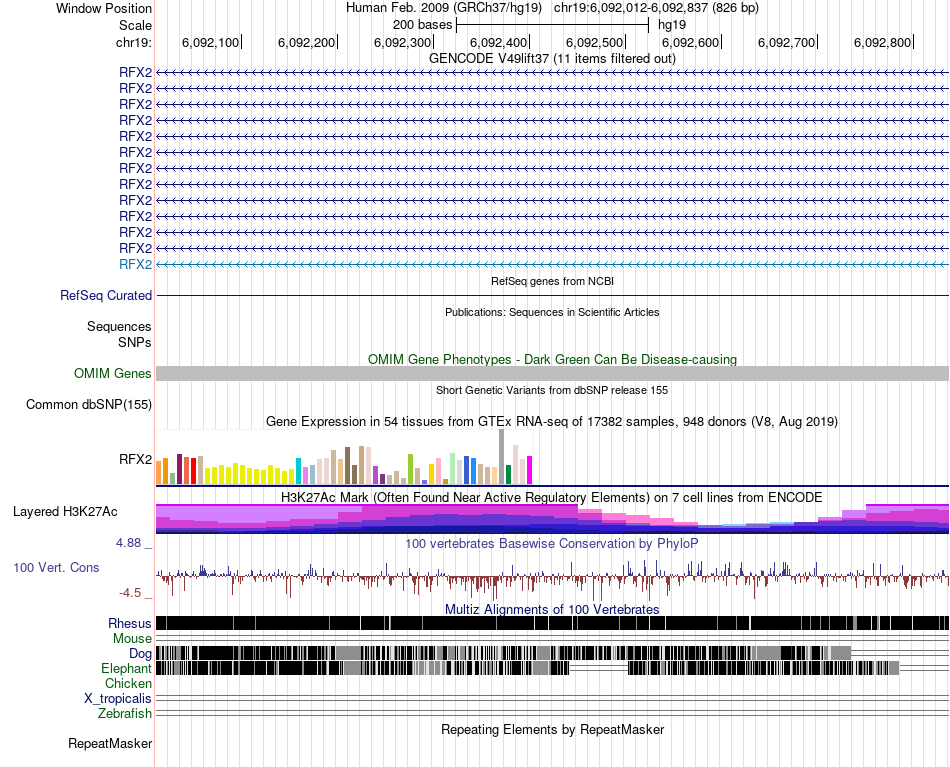
Task: Open the RefSeq Curated track label
Action: tap(106, 296)
